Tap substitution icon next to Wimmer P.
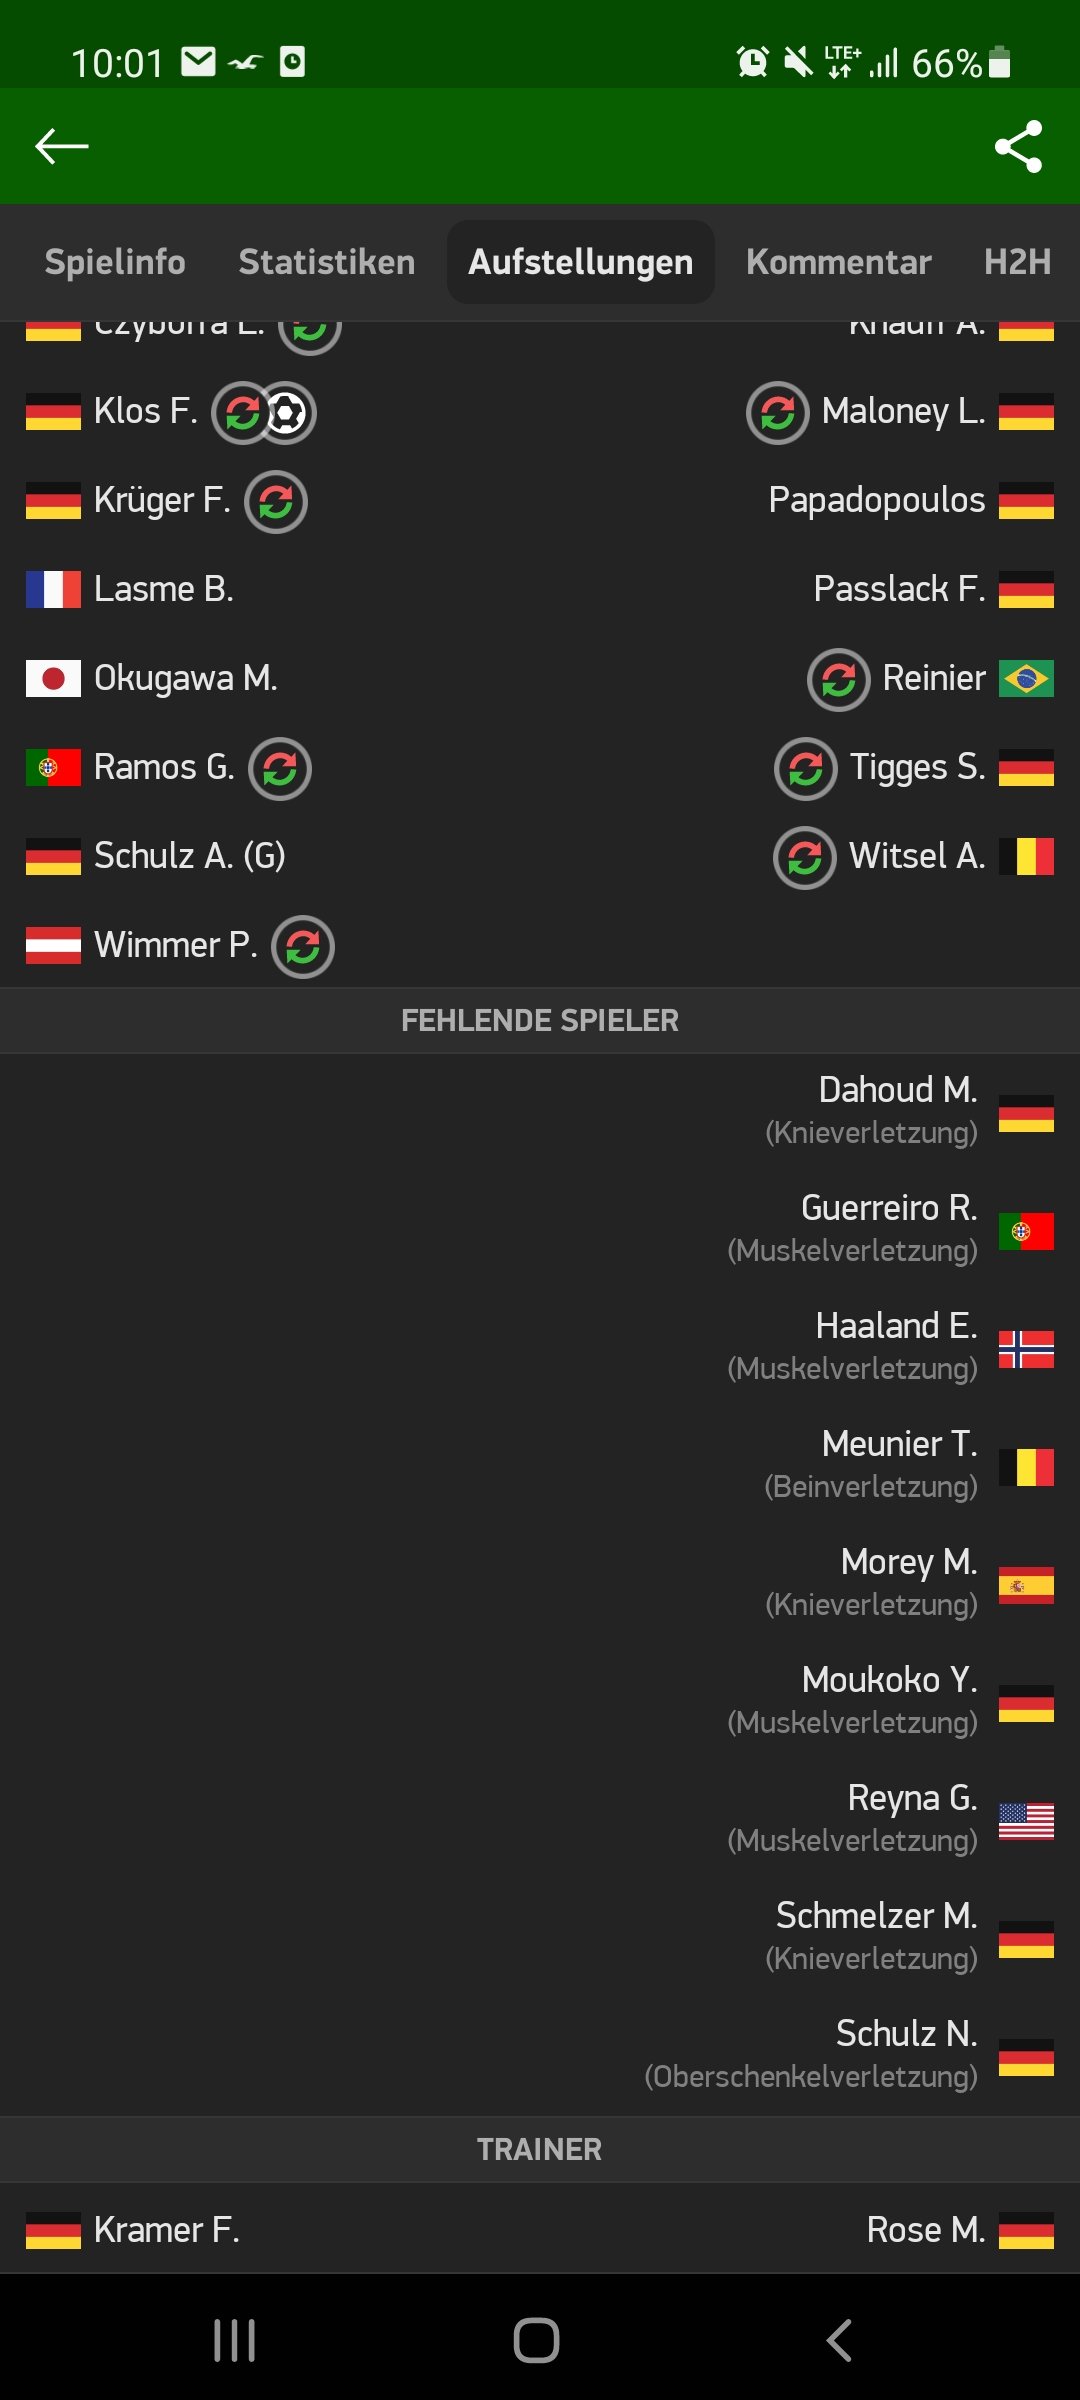 pos(303,947)
